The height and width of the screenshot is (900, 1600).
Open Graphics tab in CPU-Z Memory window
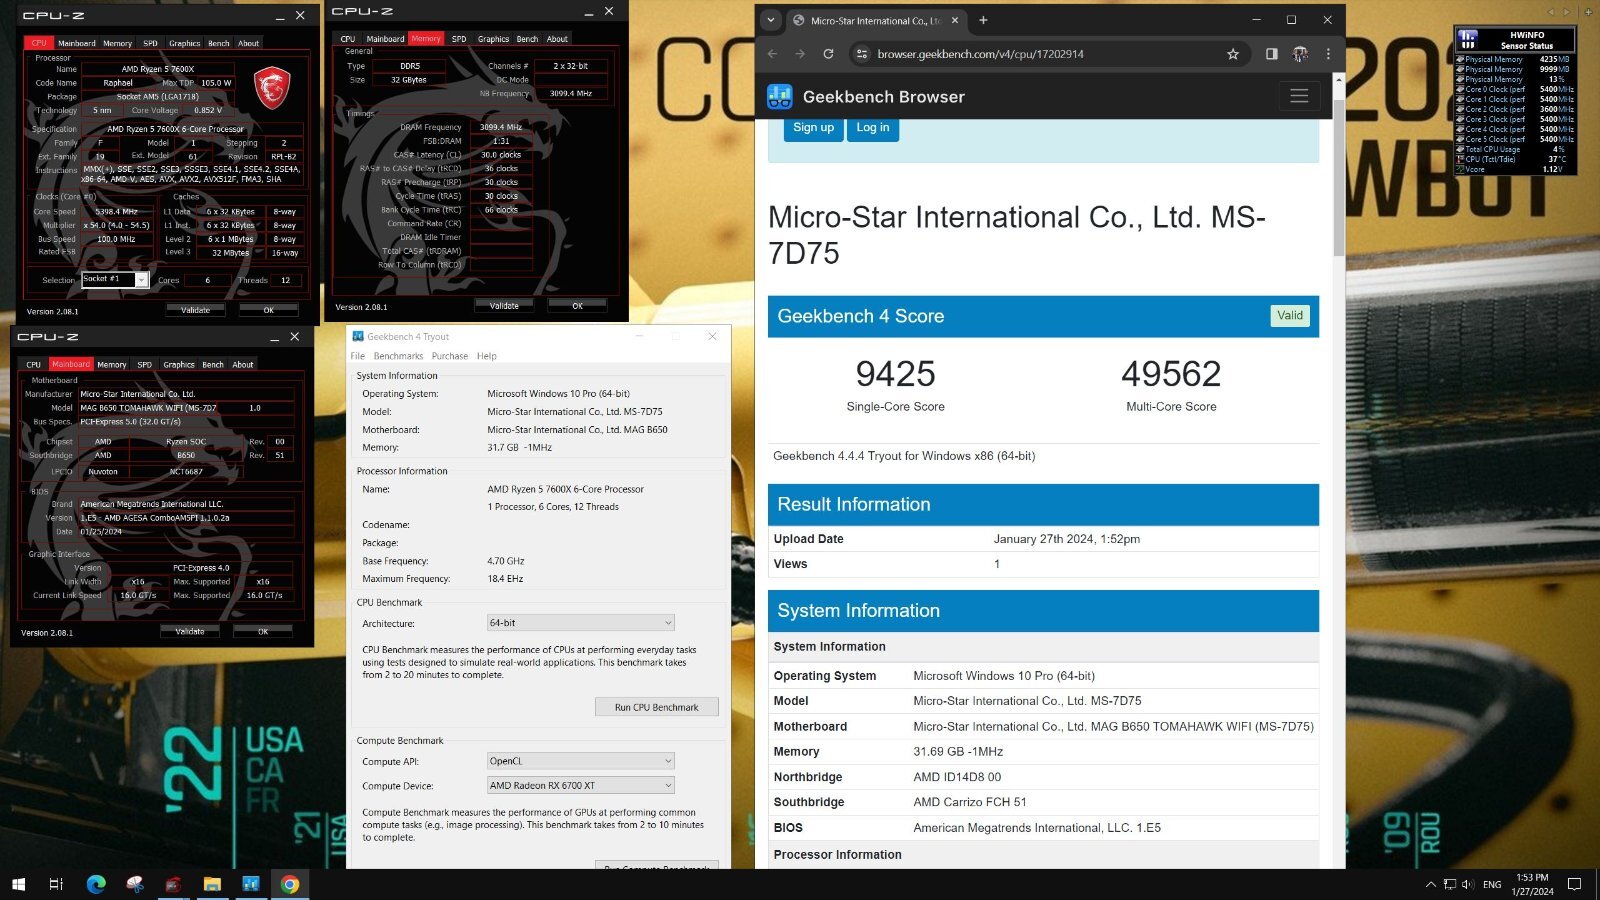tap(493, 39)
